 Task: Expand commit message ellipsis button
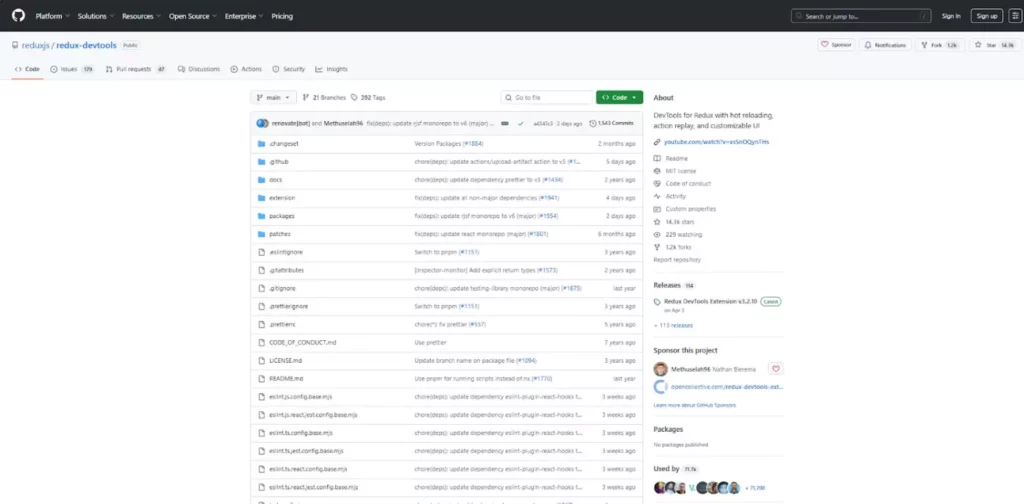(x=505, y=123)
